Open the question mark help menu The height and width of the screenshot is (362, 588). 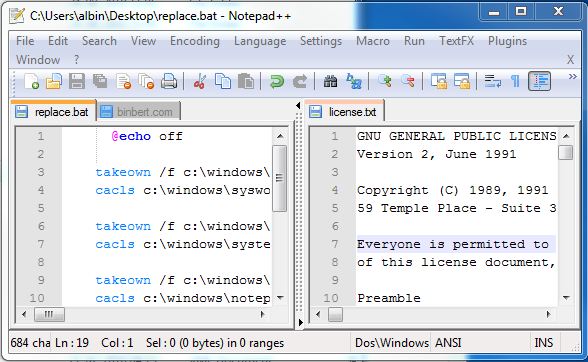(76, 60)
